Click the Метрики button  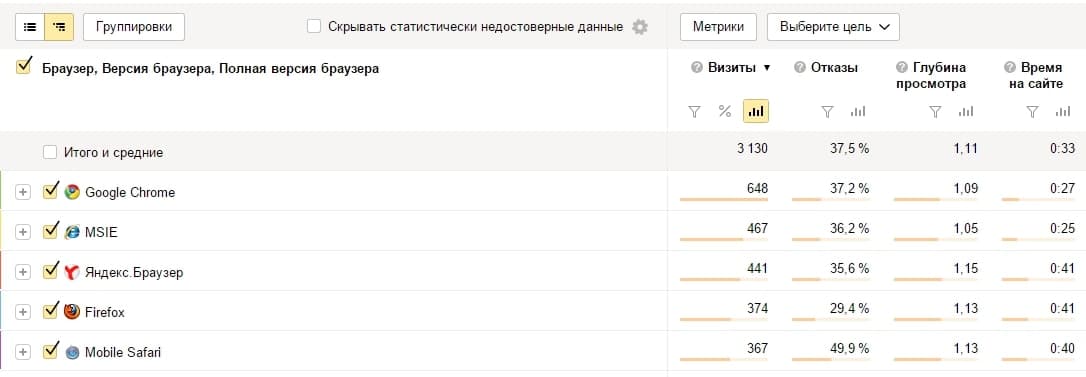719,27
